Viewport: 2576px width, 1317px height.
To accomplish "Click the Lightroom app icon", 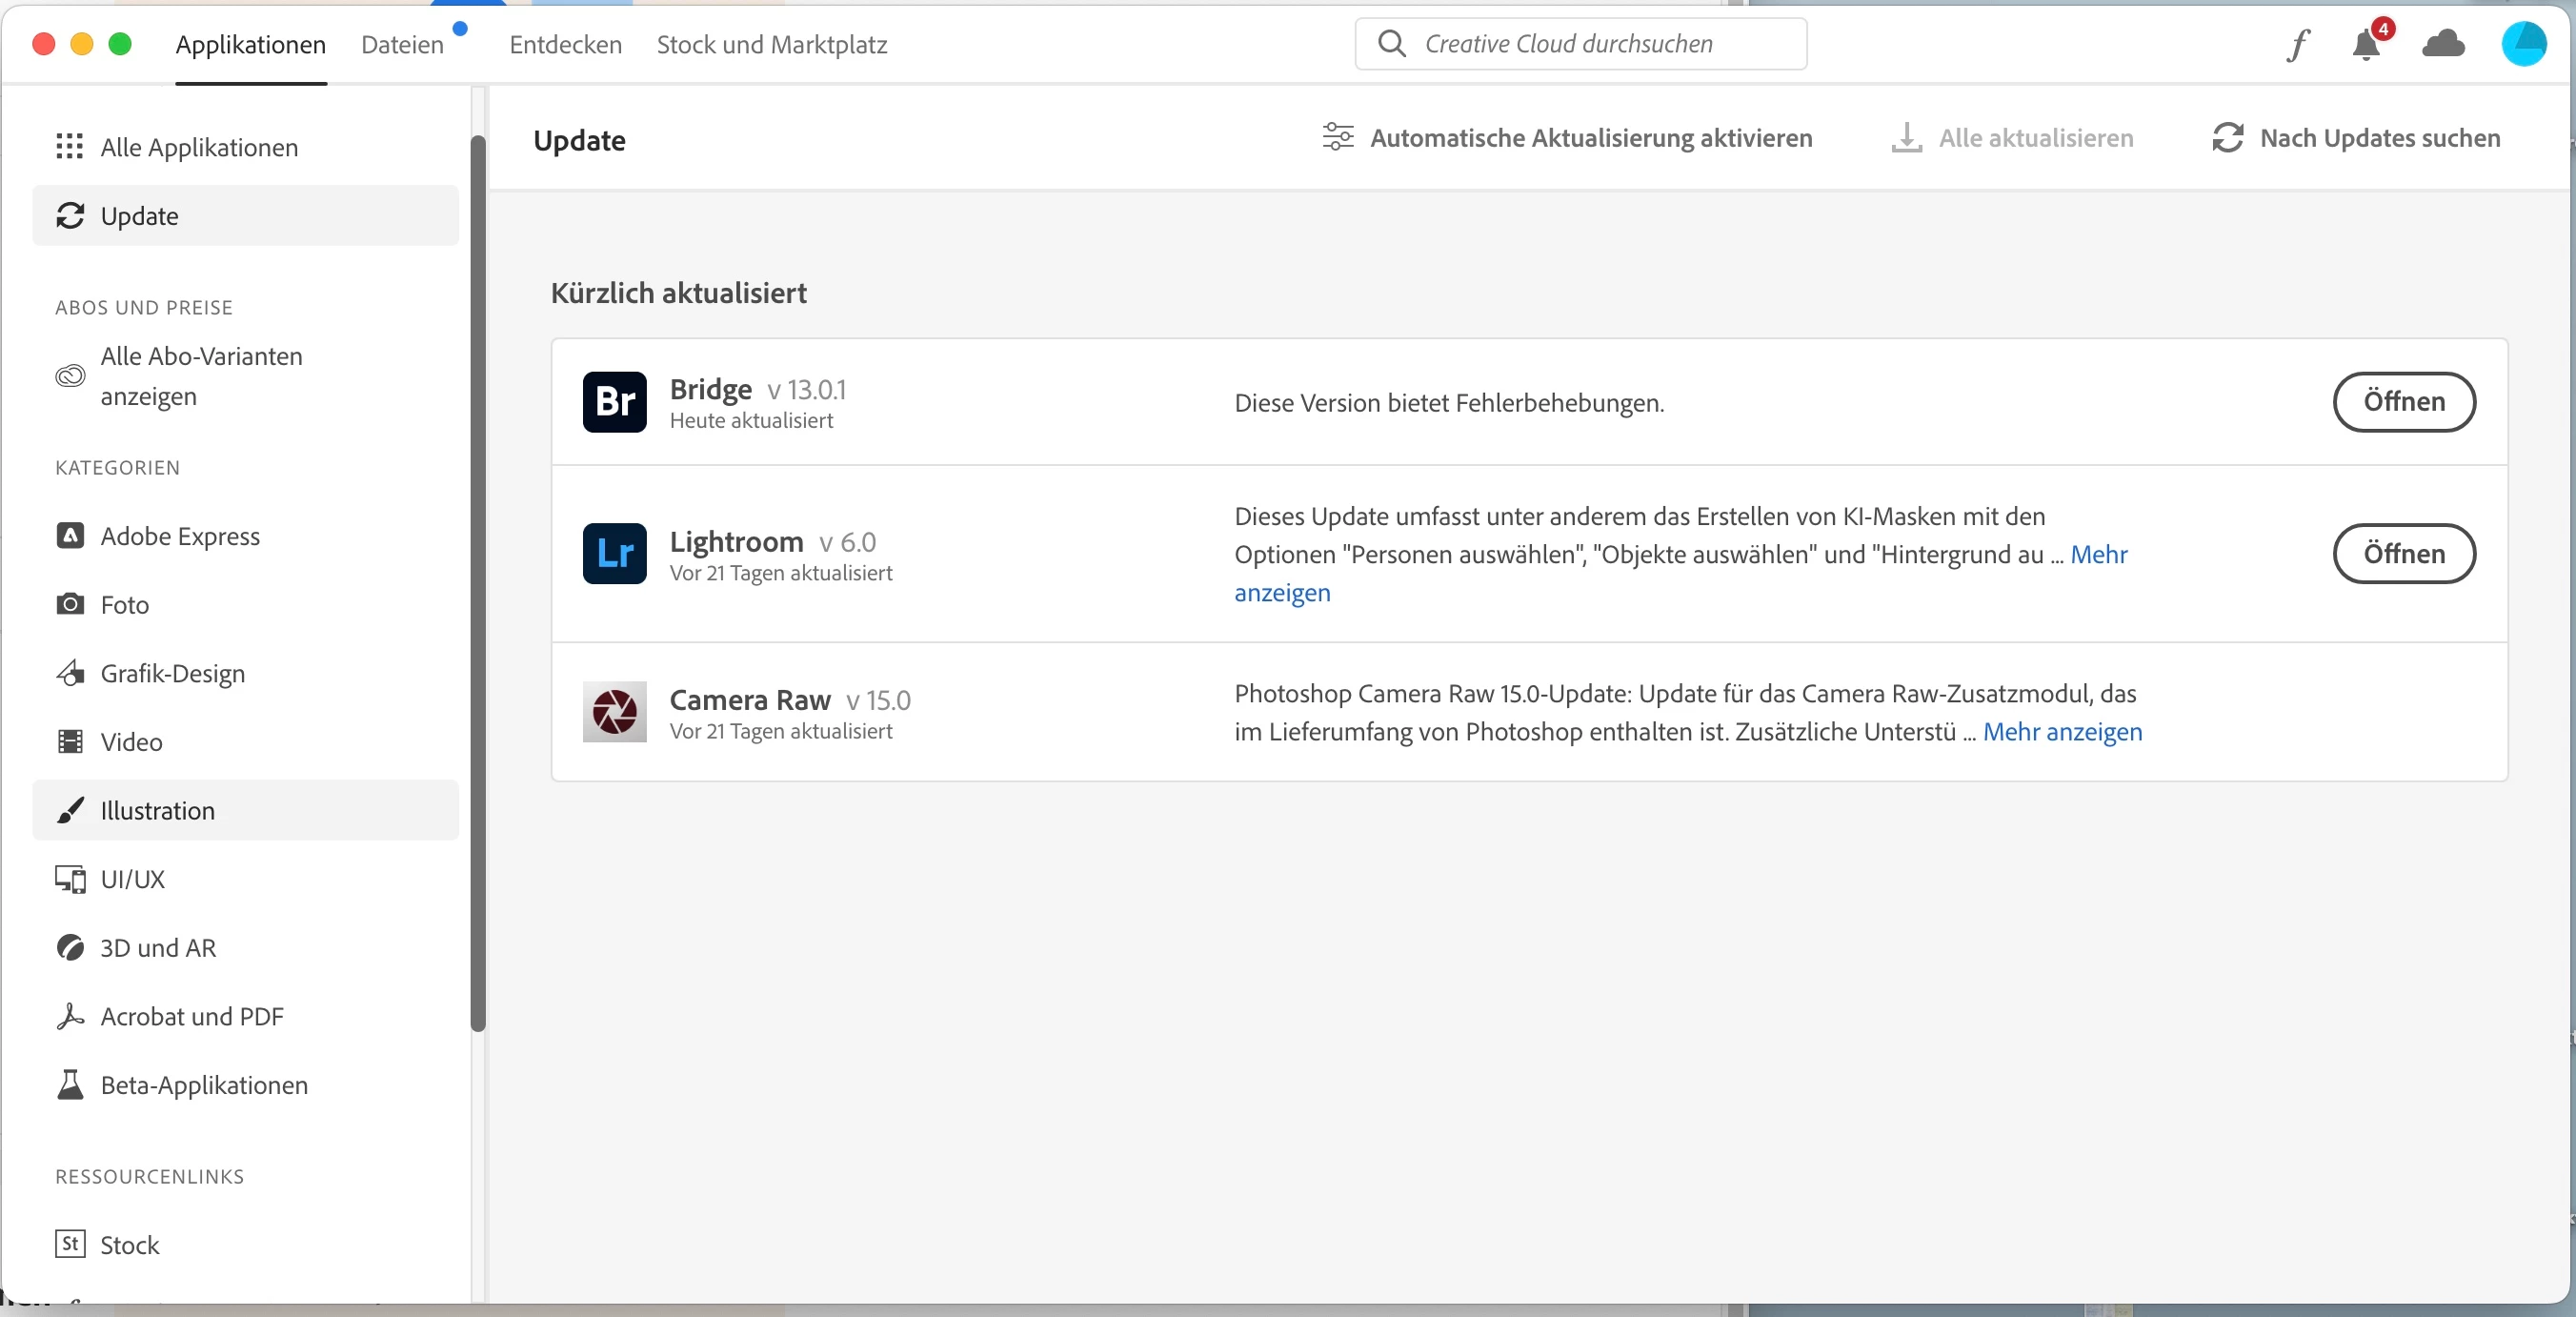I will click(x=614, y=554).
